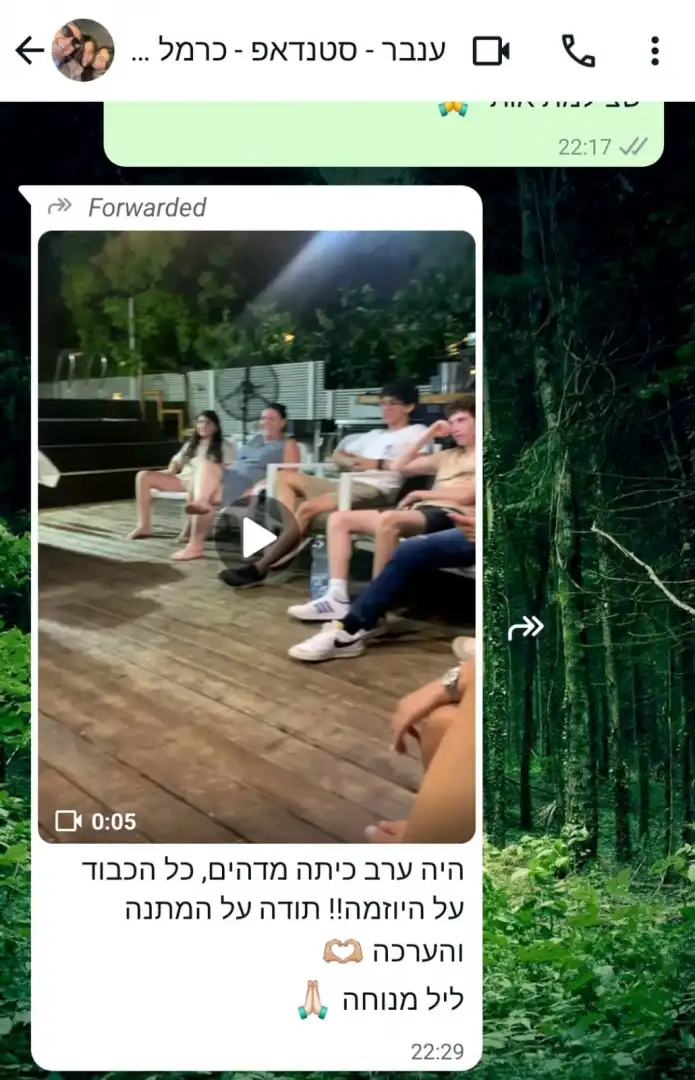Select the green outgoing message bubble
695x1080 pixels.
[x=384, y=134]
